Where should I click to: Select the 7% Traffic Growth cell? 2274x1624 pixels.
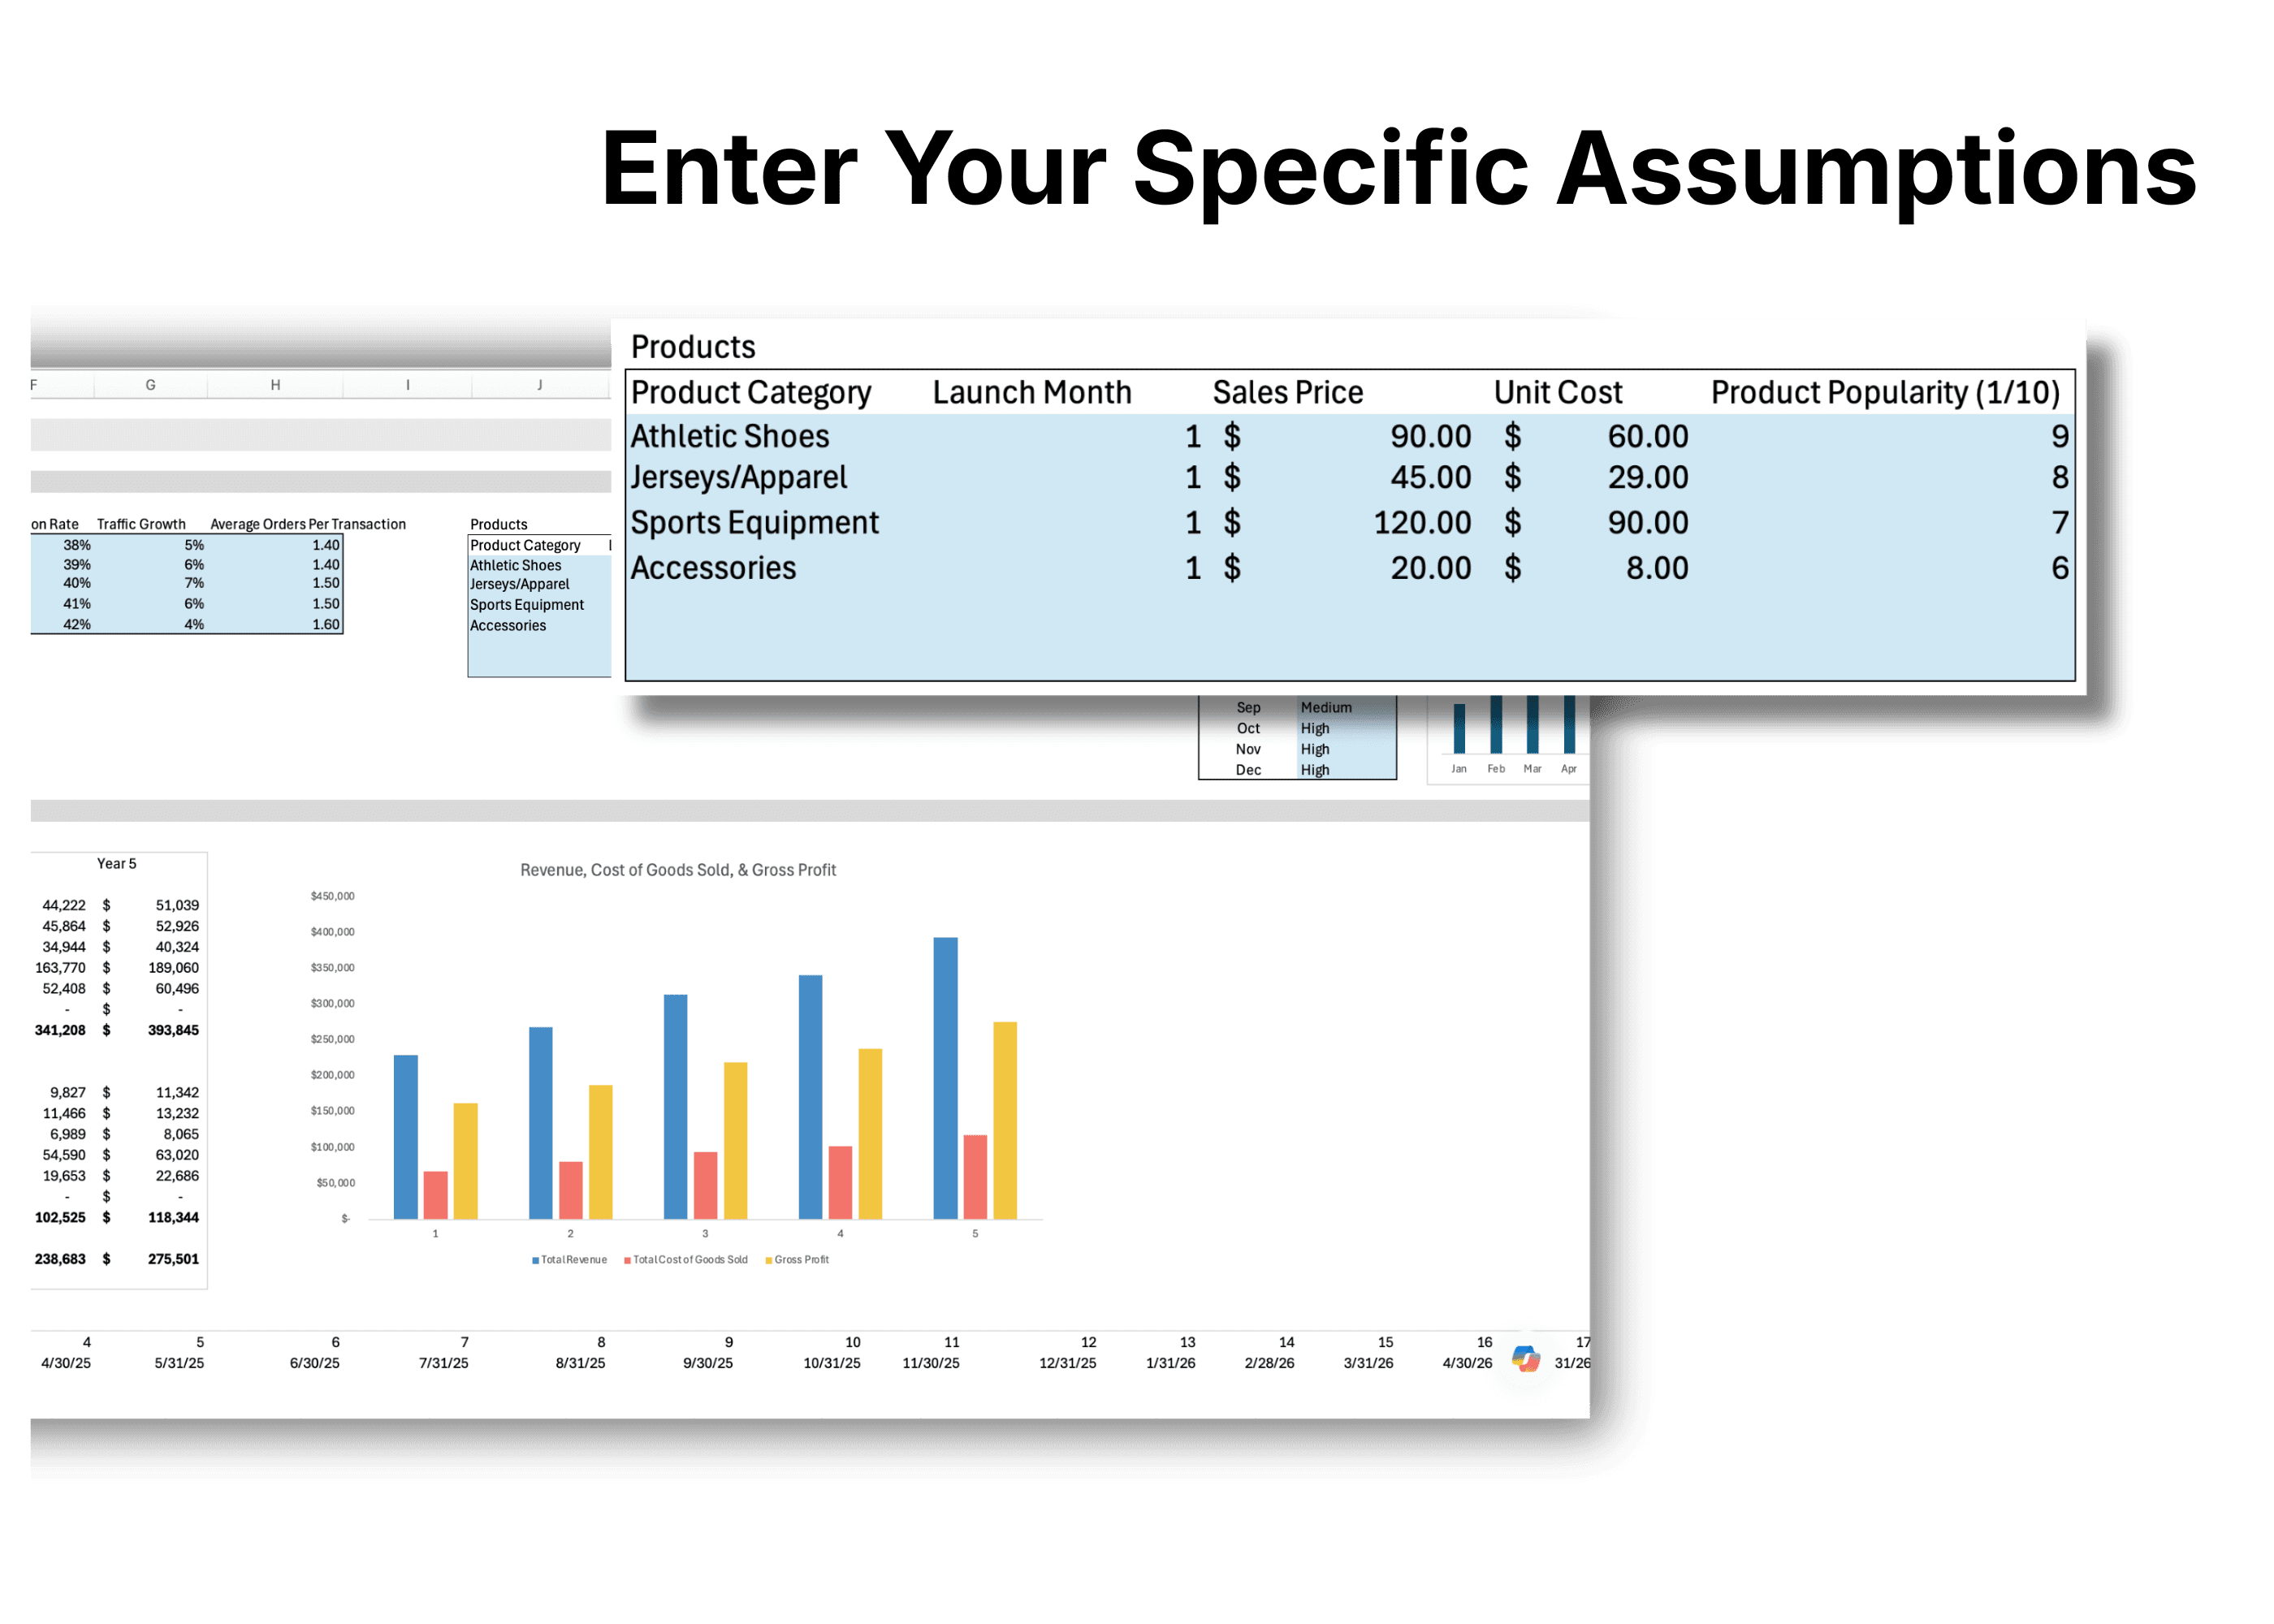coord(194,583)
